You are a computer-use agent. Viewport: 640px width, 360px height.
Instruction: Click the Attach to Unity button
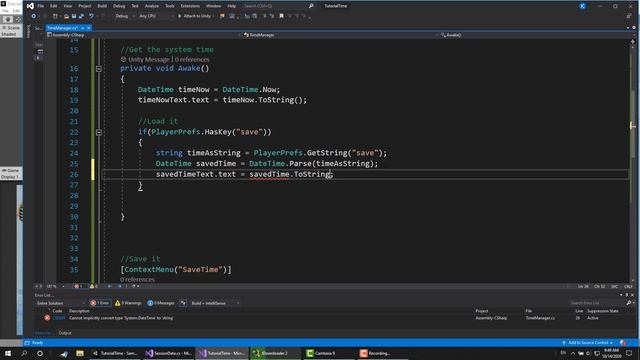[x=196, y=16]
